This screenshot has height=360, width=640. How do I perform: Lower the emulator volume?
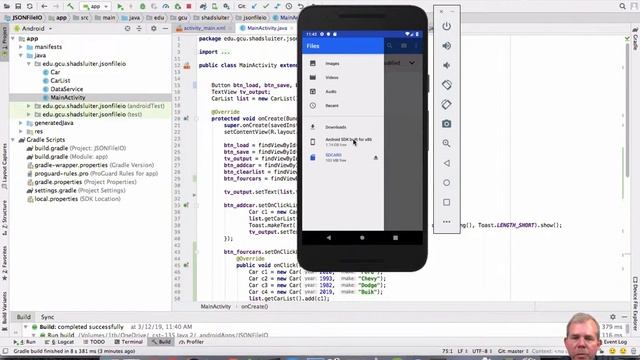[447, 65]
